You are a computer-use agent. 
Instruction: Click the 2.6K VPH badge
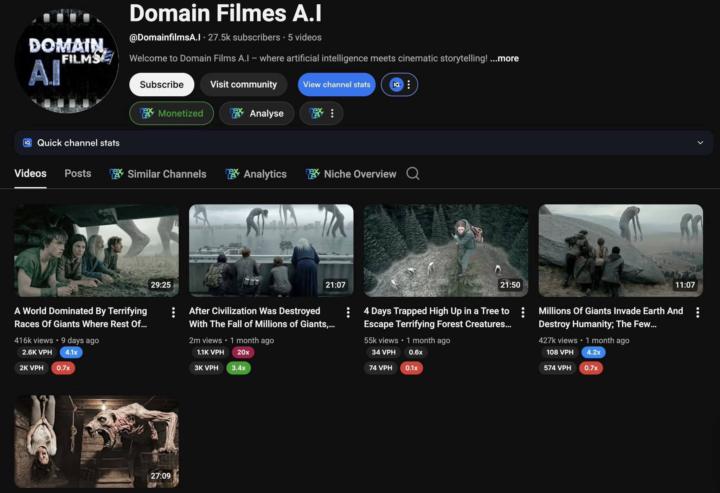tap(37, 353)
